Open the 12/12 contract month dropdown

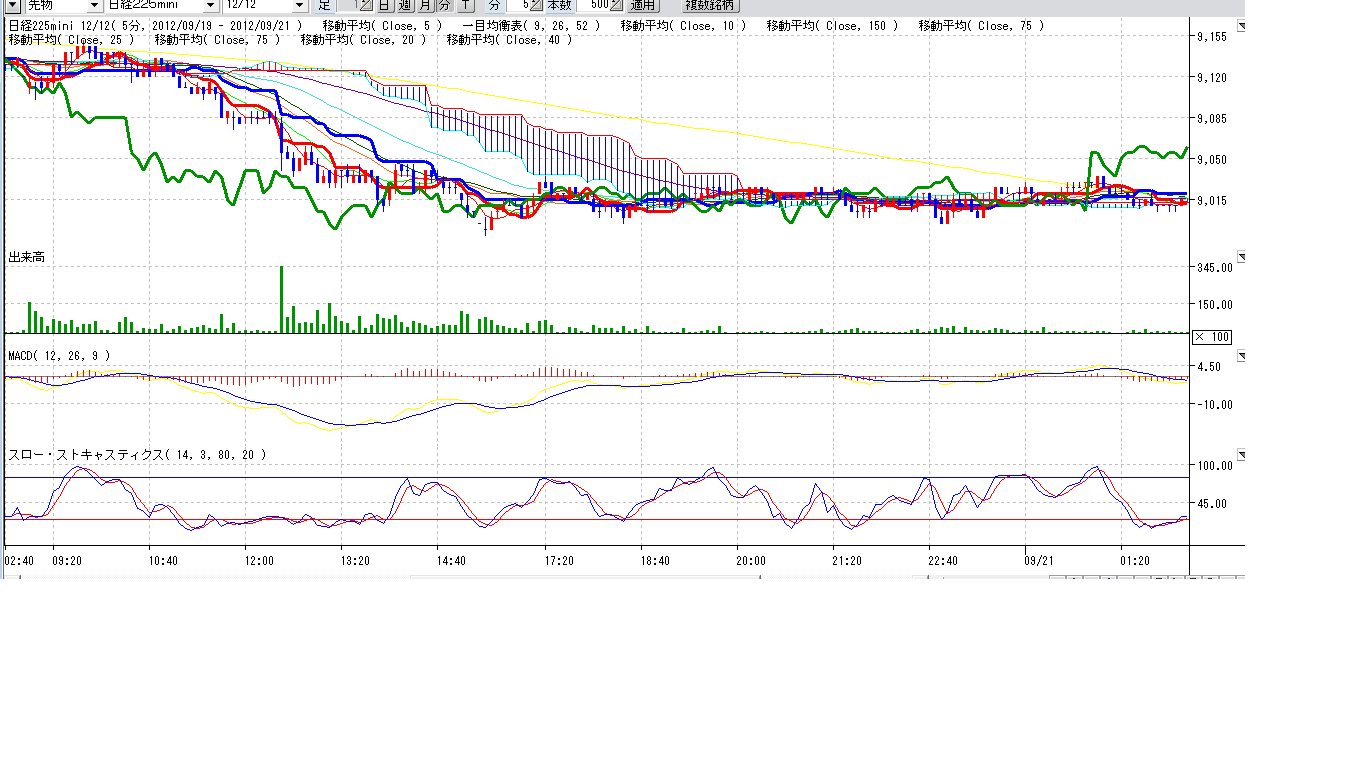click(299, 5)
